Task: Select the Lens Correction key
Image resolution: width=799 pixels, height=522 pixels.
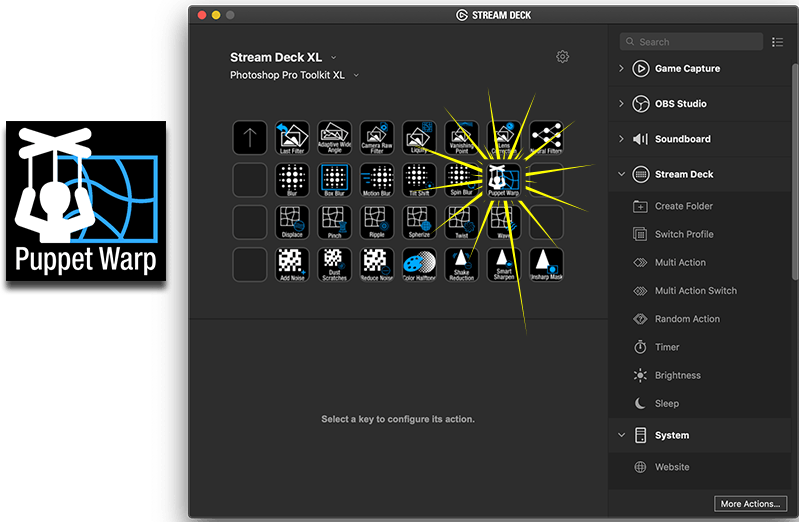Action: coord(503,138)
